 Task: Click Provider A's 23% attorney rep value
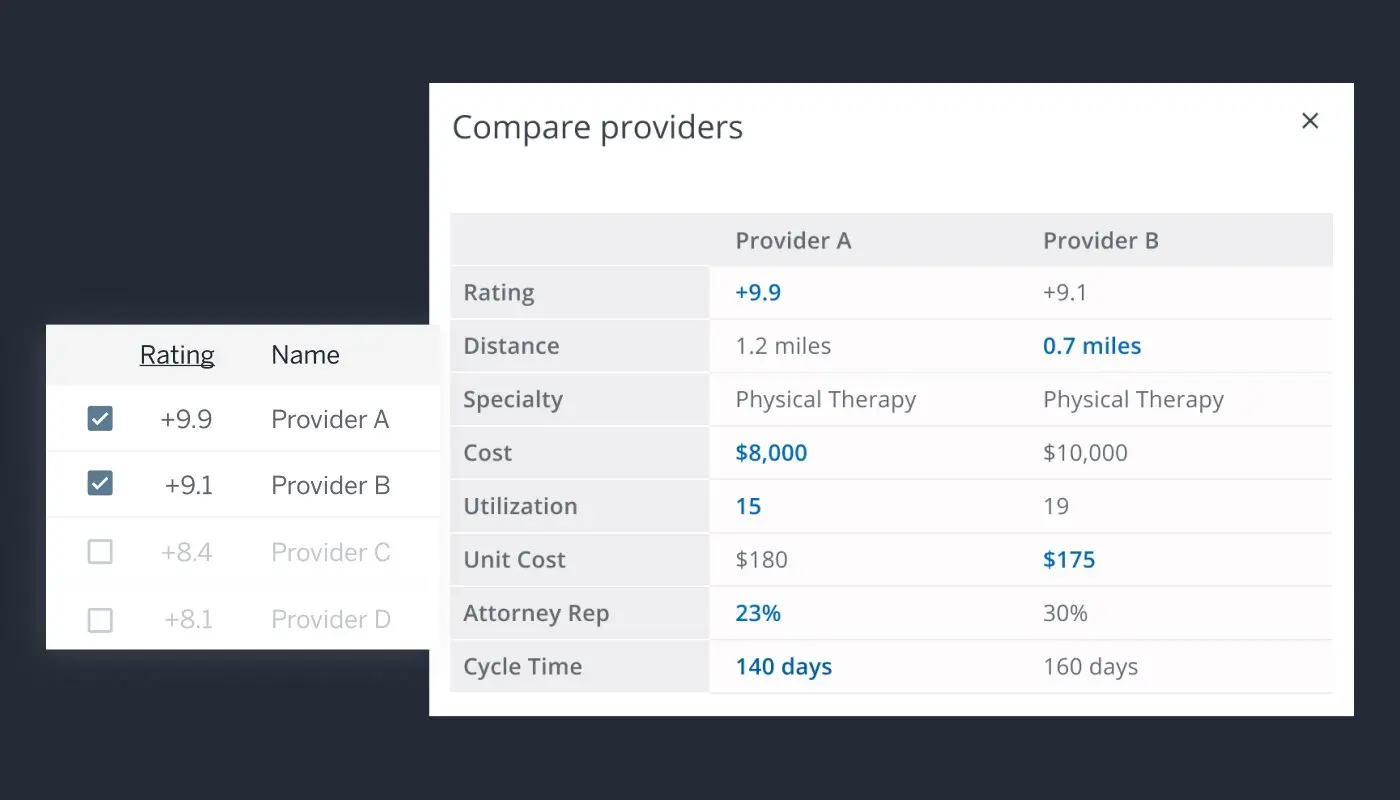[x=758, y=612]
